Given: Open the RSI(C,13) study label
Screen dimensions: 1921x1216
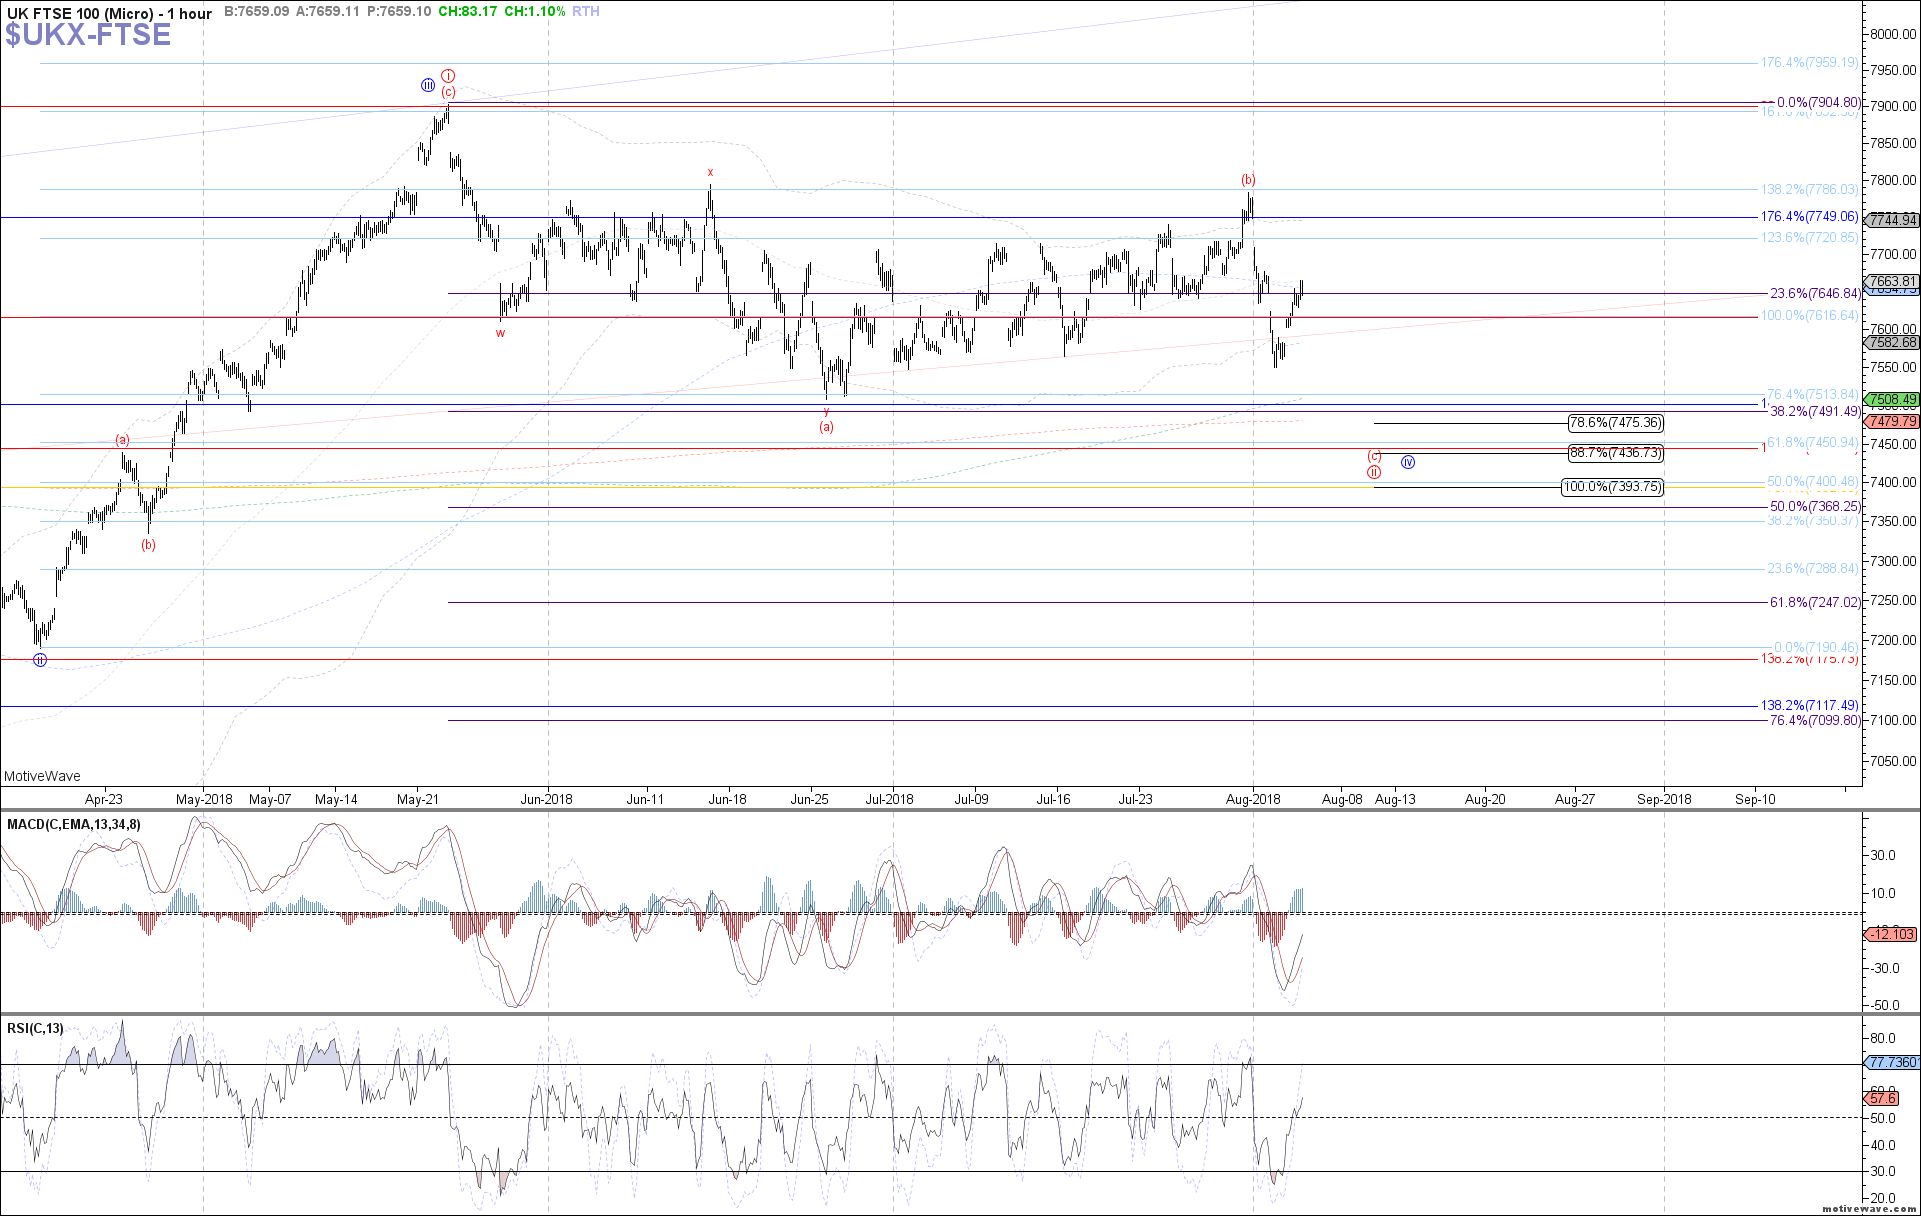Looking at the screenshot, I should click(x=35, y=1028).
